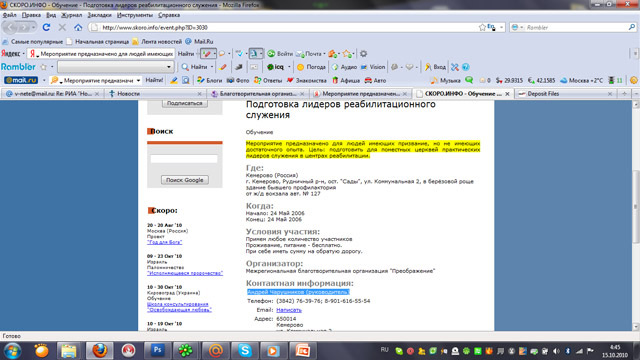Image resolution: width=640 pixels, height=360 pixels.
Task: Click the stop loading X icon
Action: (62, 27)
